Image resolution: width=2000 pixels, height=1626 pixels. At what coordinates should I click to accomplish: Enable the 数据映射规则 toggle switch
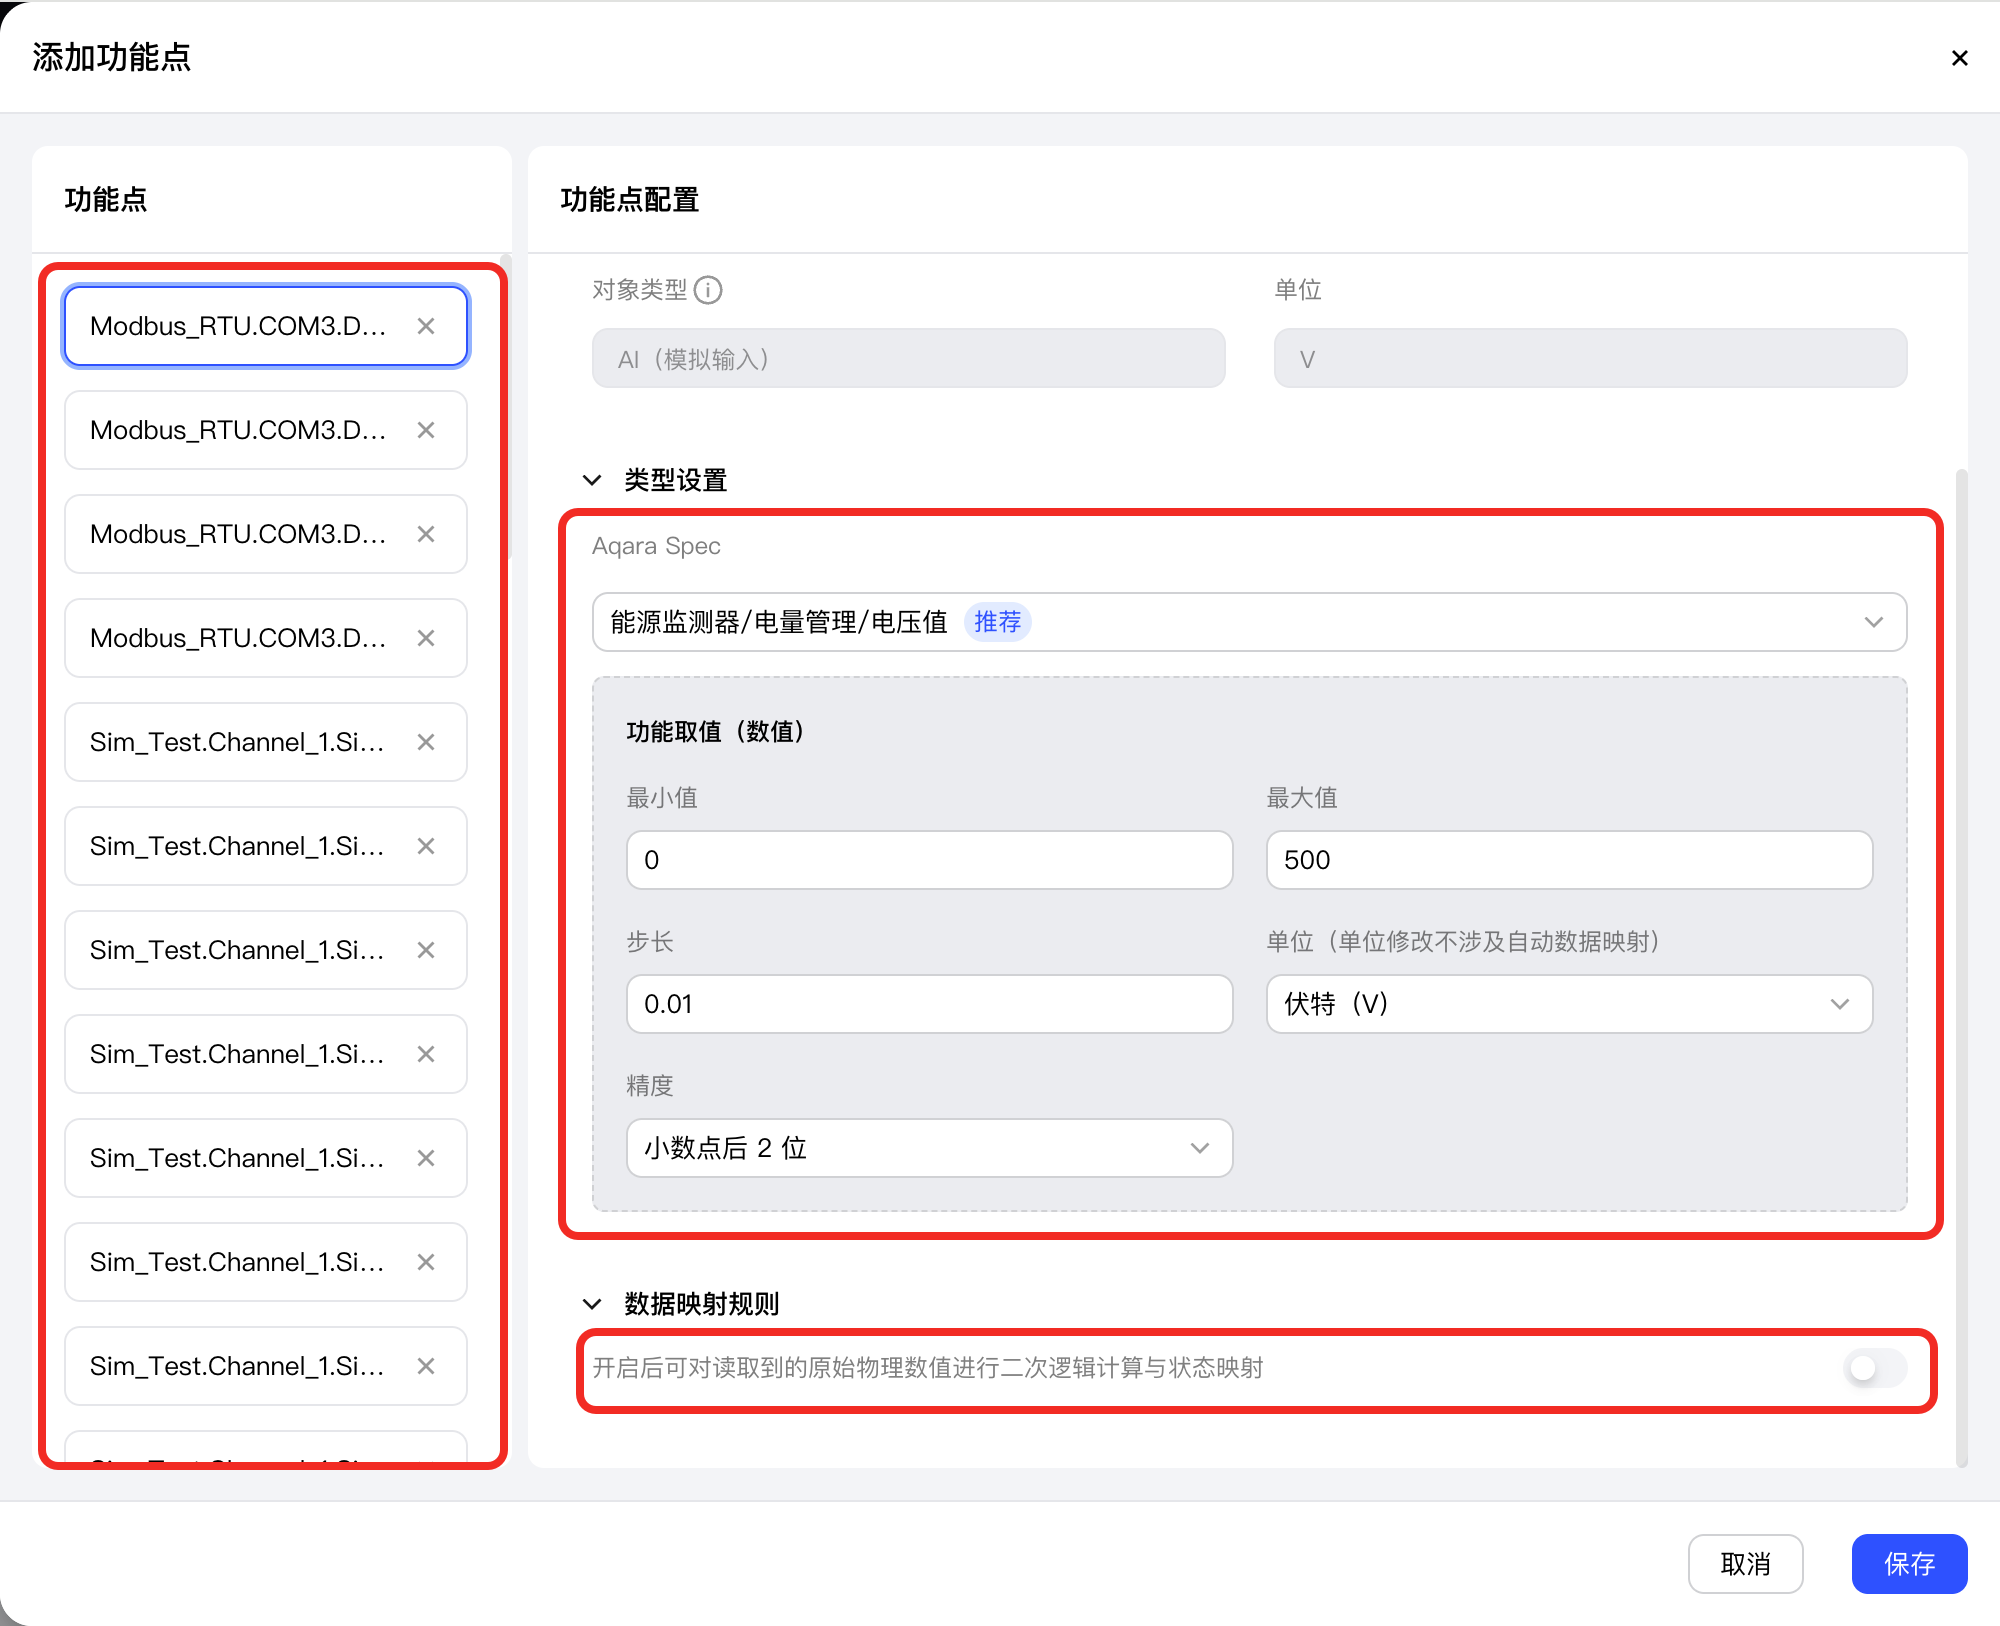coord(1875,1368)
